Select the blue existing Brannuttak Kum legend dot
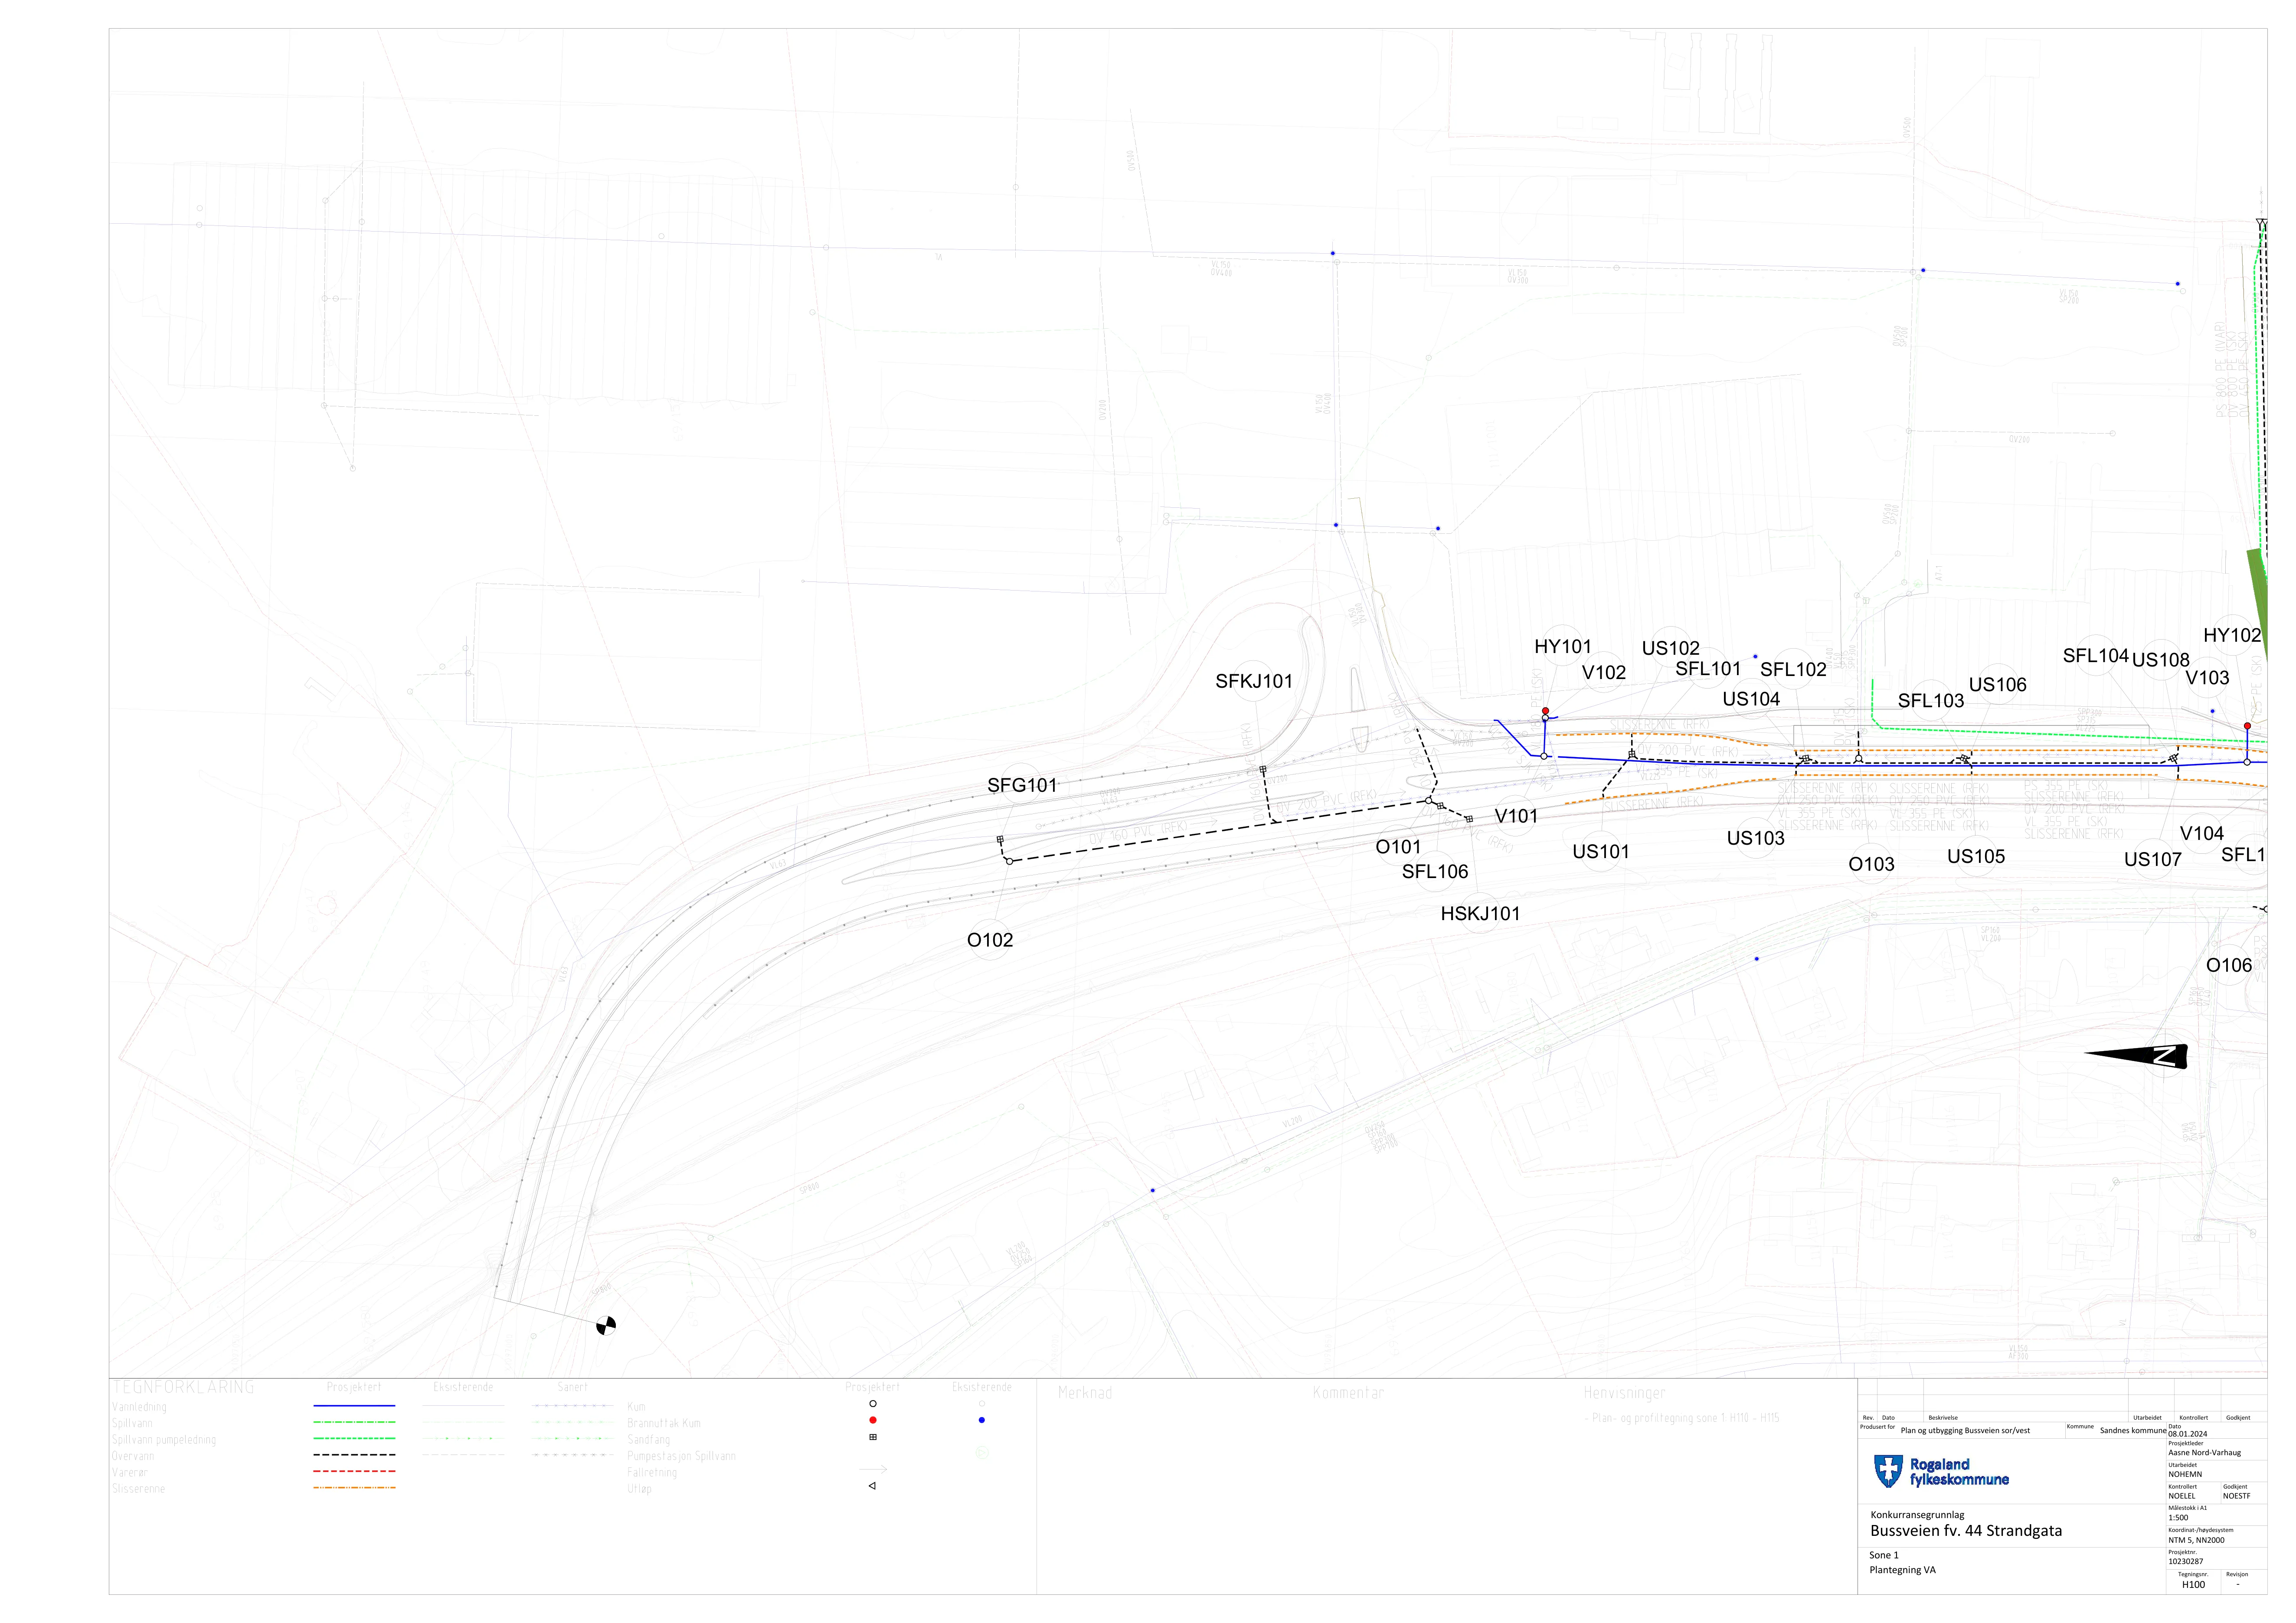The width and height of the screenshot is (2296, 1623). 981,1420
